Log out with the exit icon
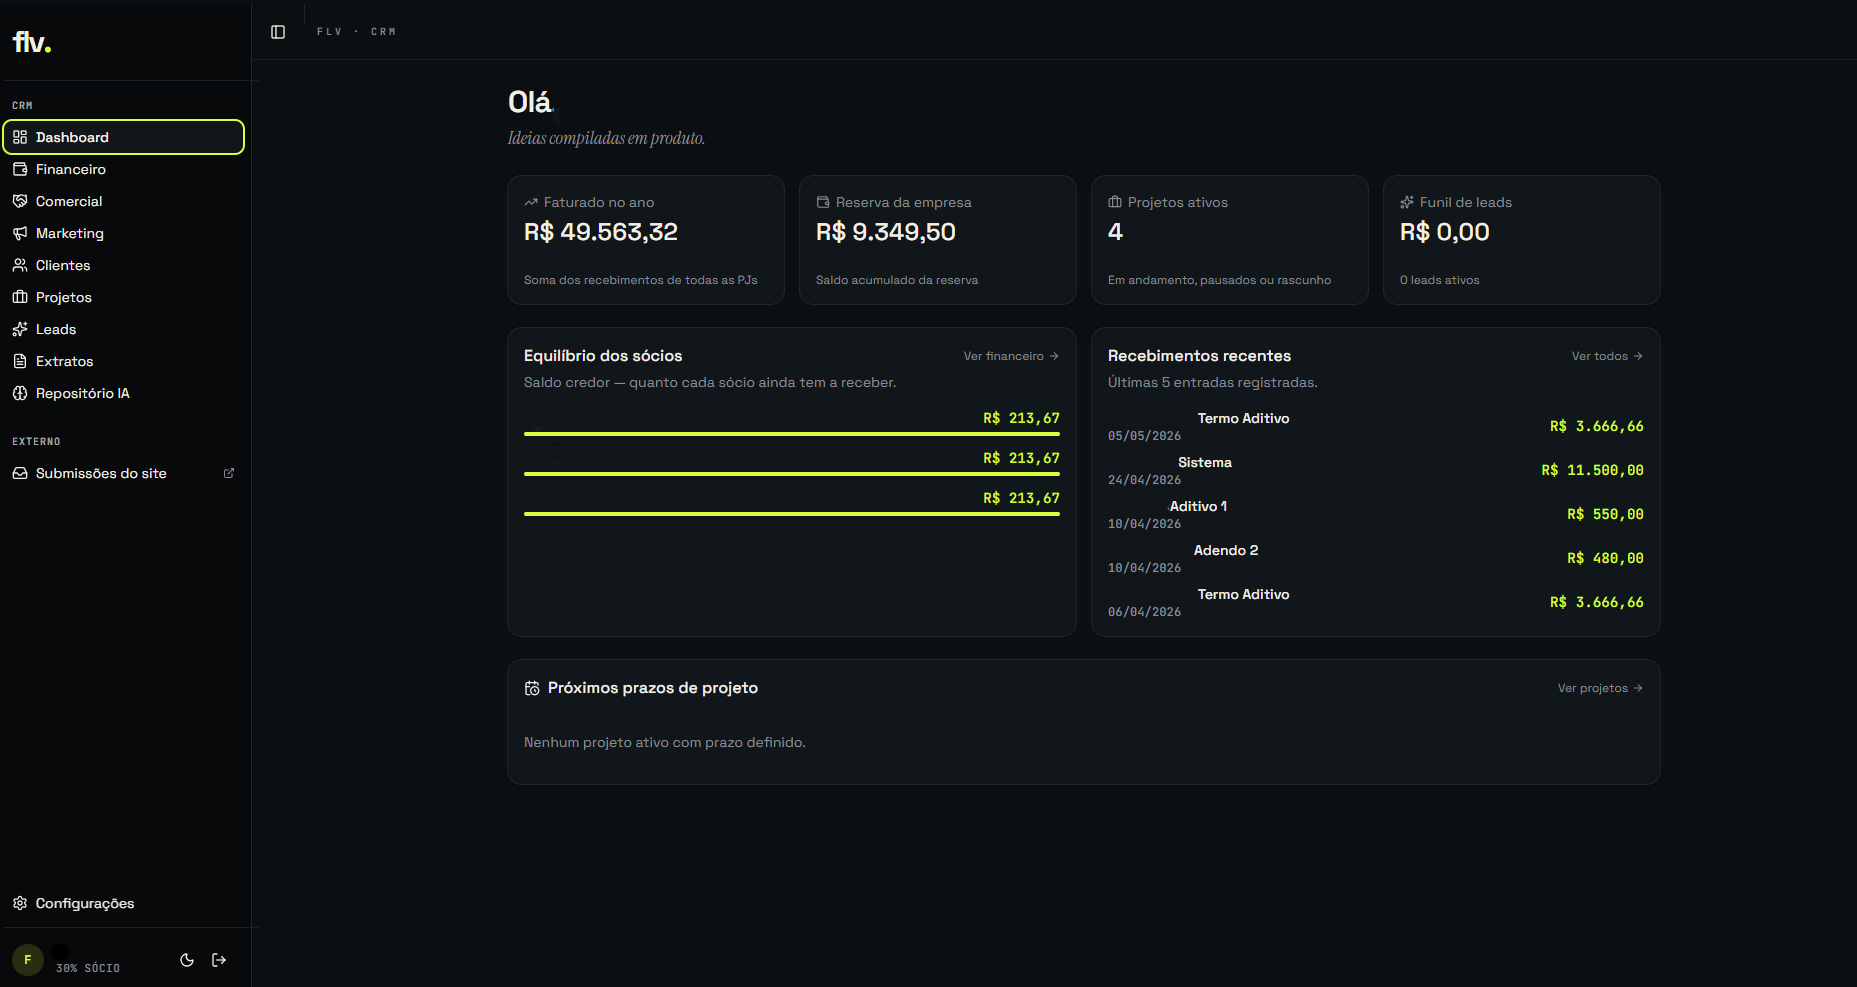Image resolution: width=1857 pixels, height=987 pixels. (219, 960)
